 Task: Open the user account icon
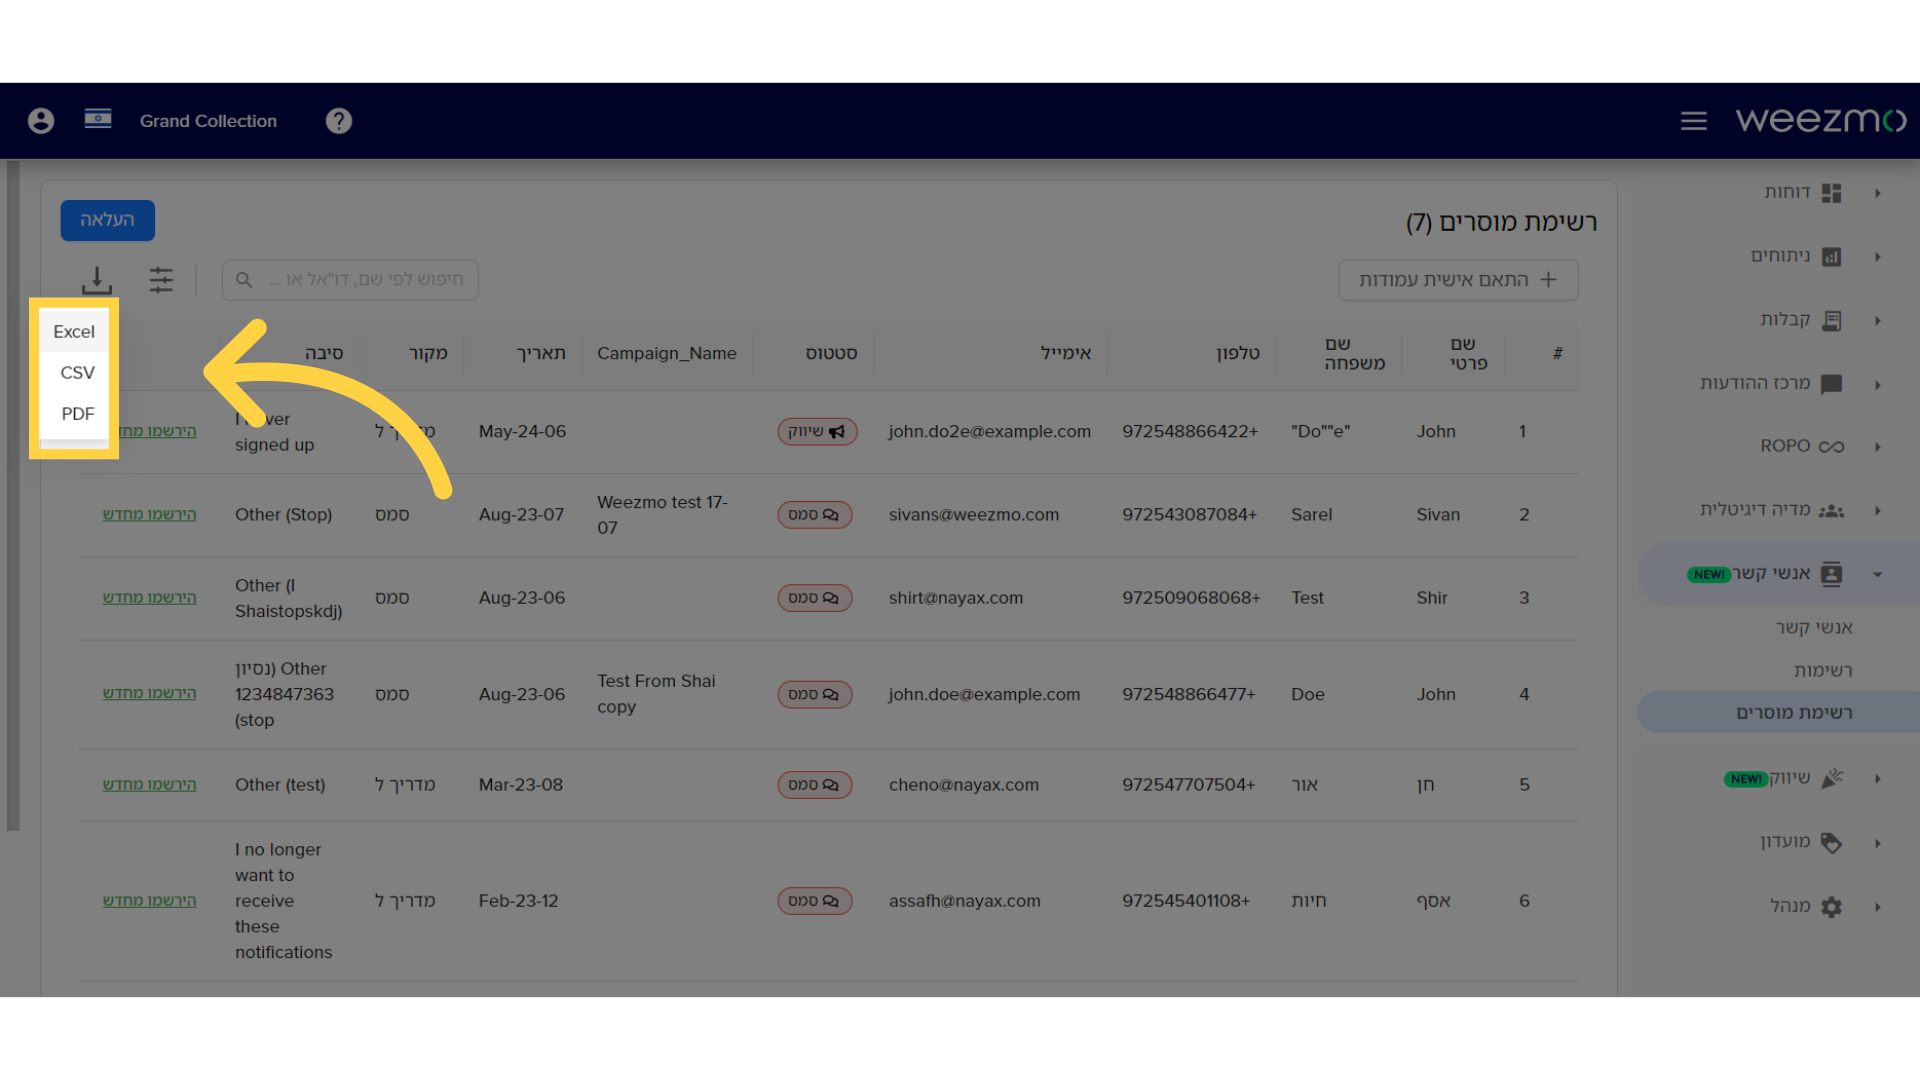(x=41, y=121)
